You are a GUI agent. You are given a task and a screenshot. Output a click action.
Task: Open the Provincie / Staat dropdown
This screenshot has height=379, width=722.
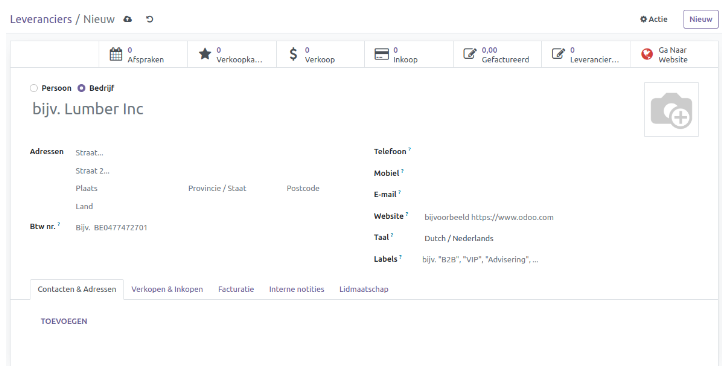tap(233, 188)
